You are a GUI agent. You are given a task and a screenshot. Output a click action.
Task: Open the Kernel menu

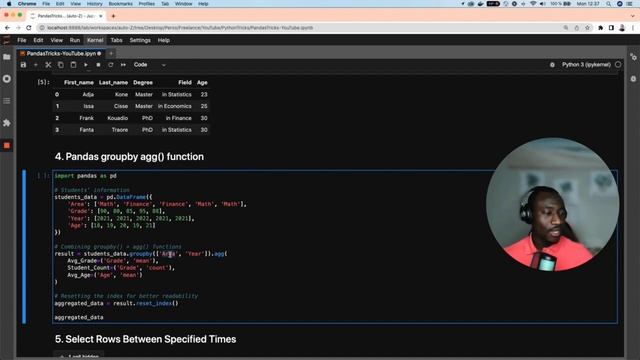click(95, 40)
